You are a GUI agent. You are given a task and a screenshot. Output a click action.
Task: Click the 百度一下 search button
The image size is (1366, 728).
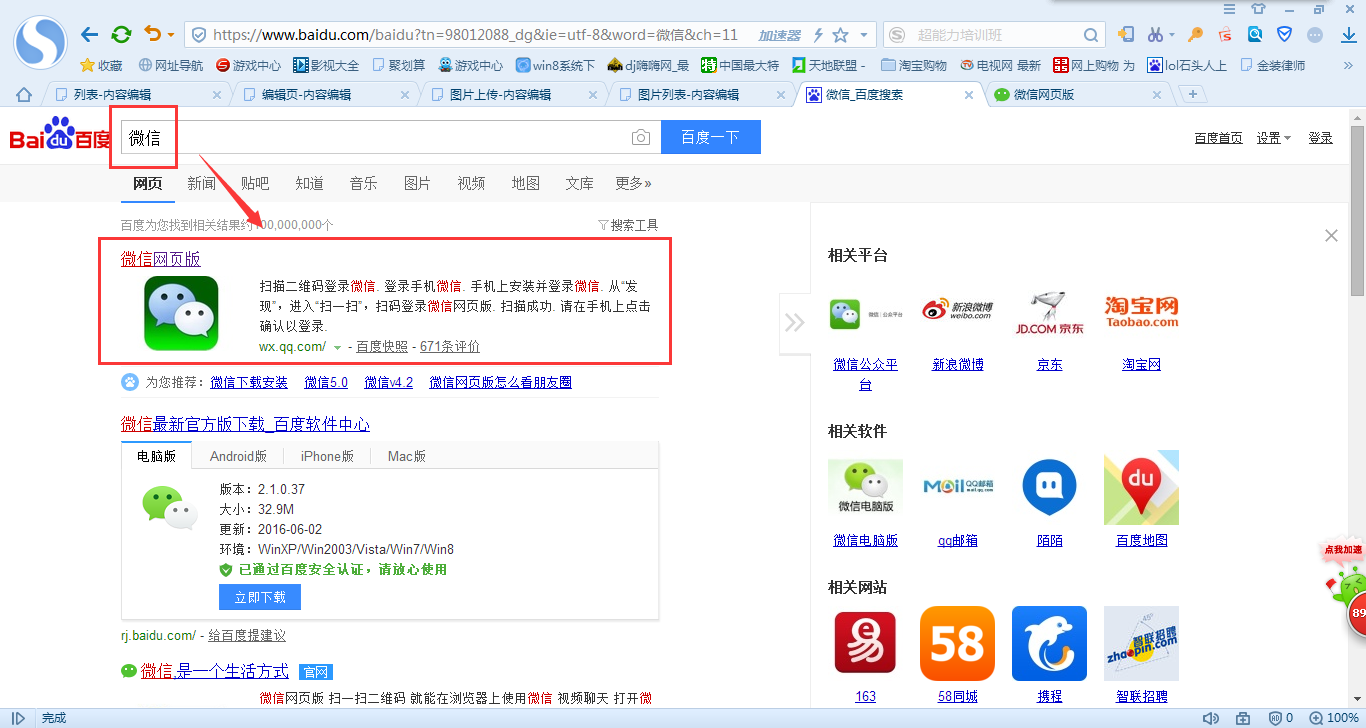(x=711, y=137)
